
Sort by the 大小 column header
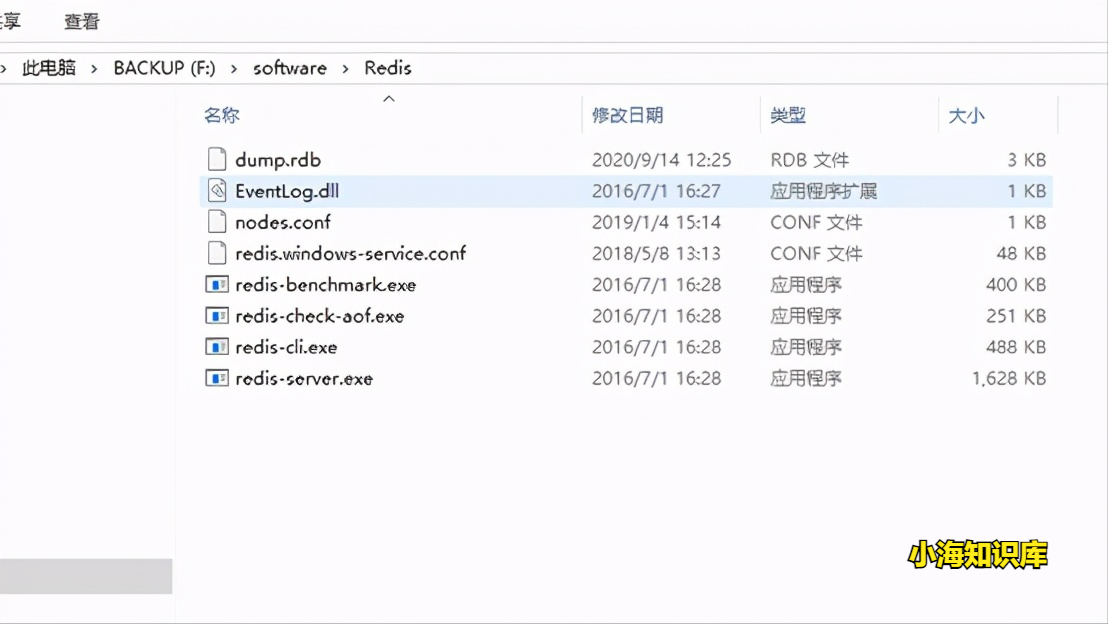(x=966, y=115)
